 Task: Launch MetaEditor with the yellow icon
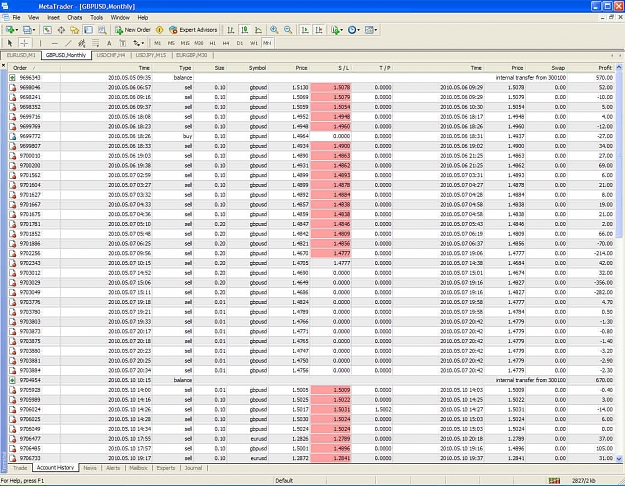159,30
